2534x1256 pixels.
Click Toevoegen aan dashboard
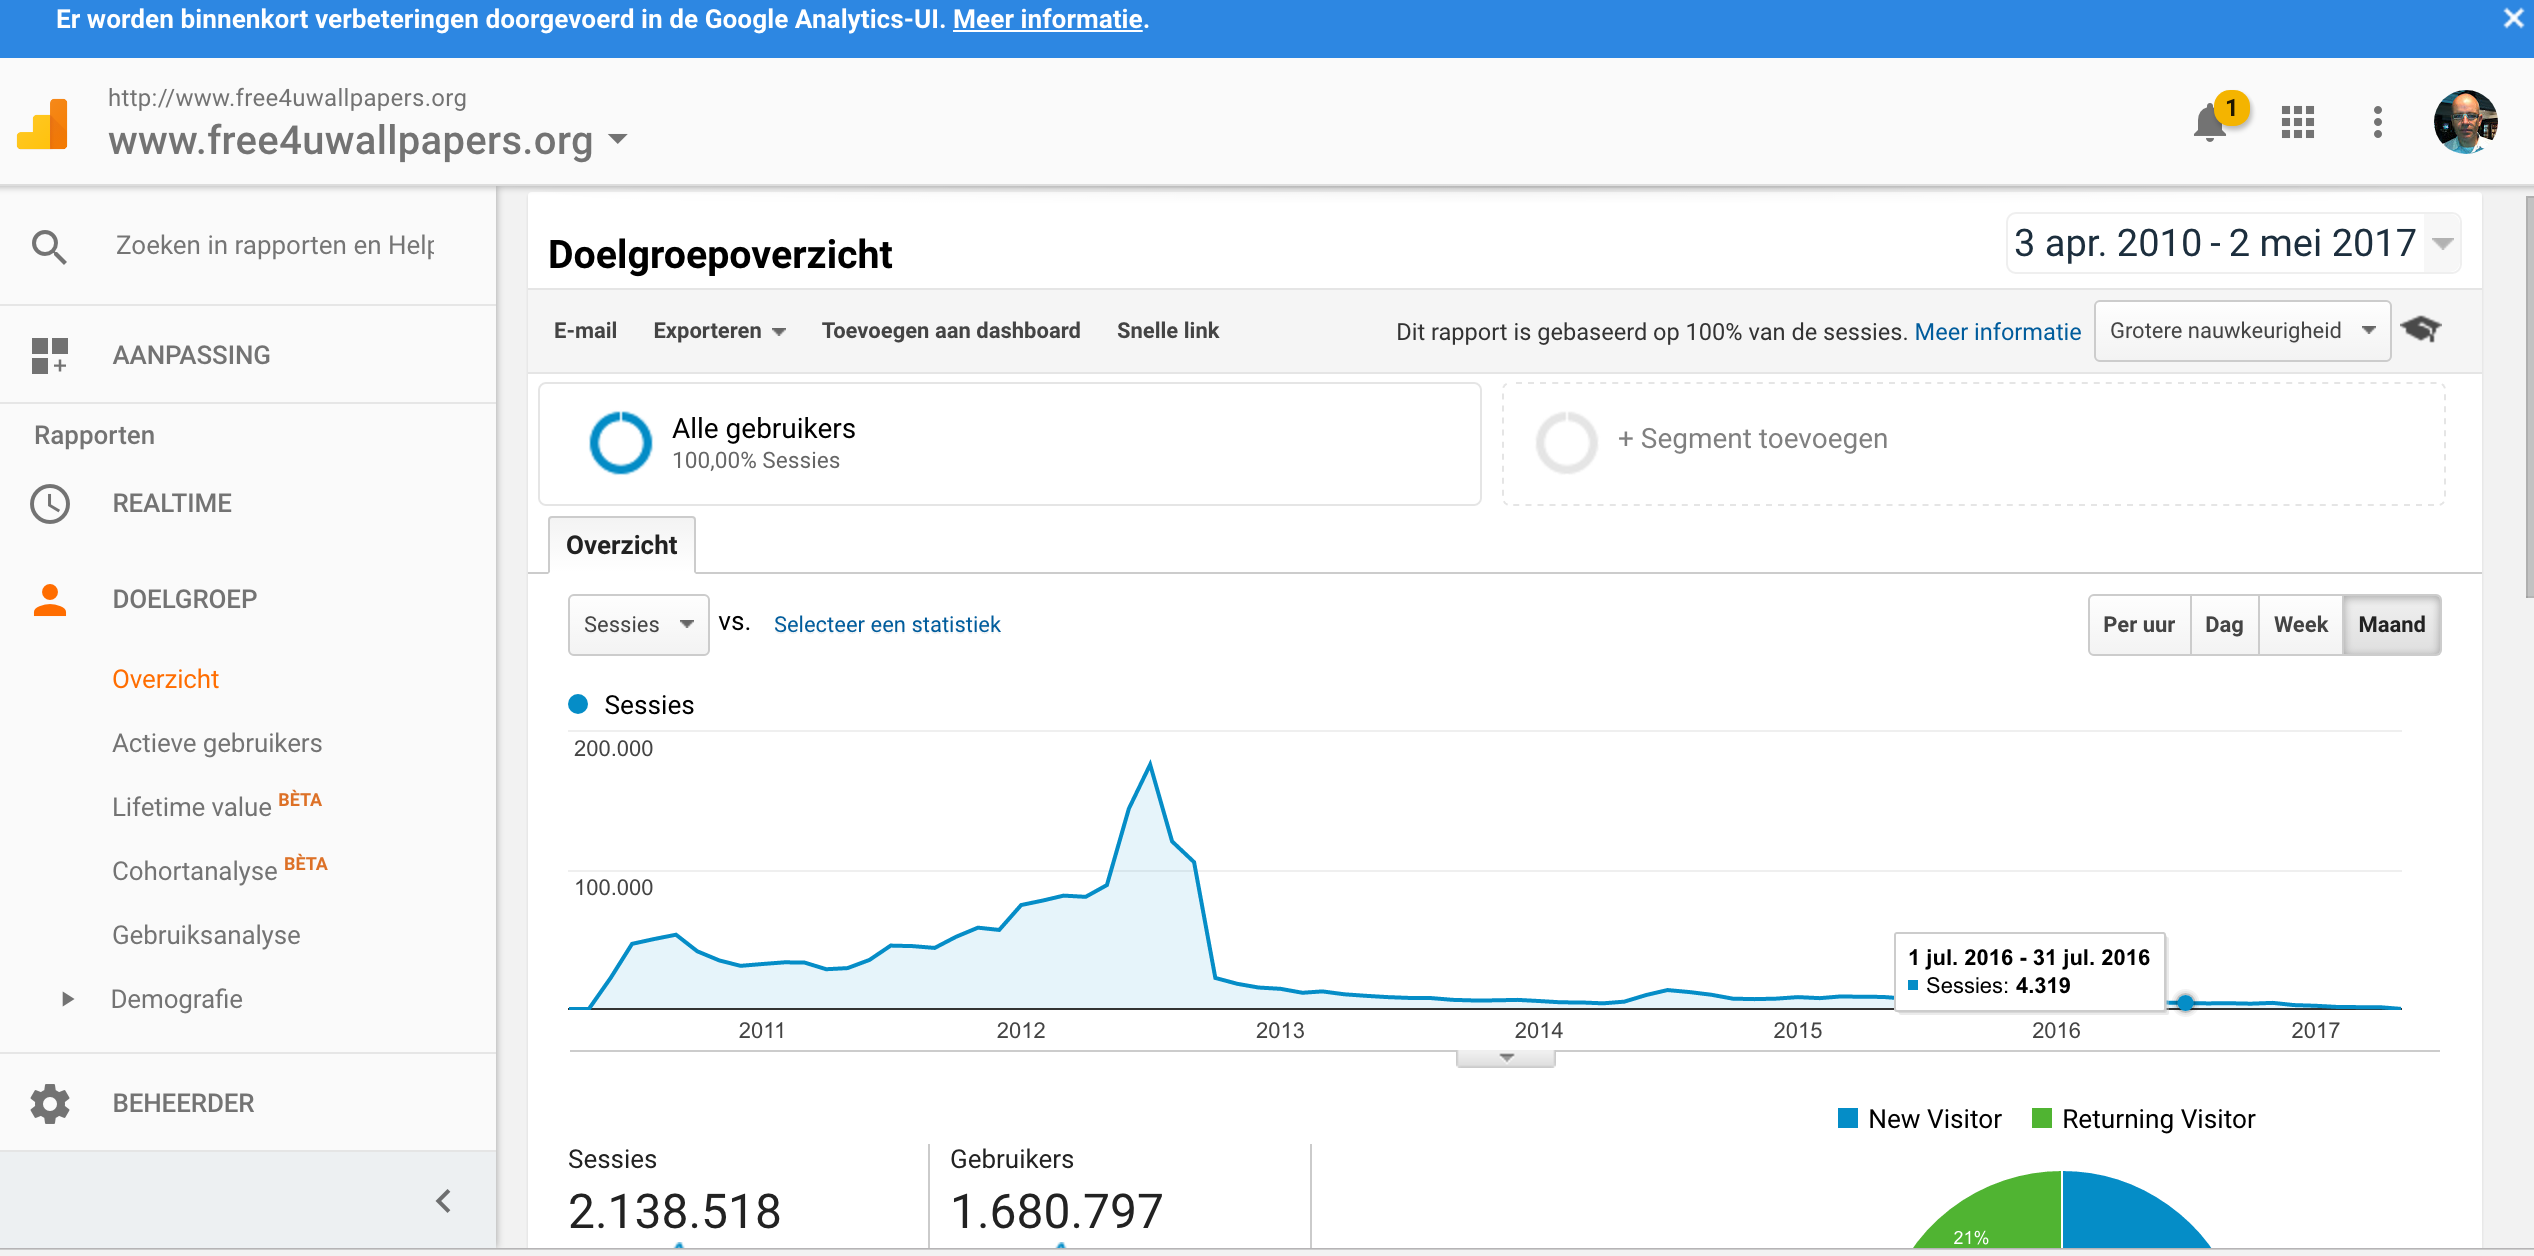[x=951, y=331]
